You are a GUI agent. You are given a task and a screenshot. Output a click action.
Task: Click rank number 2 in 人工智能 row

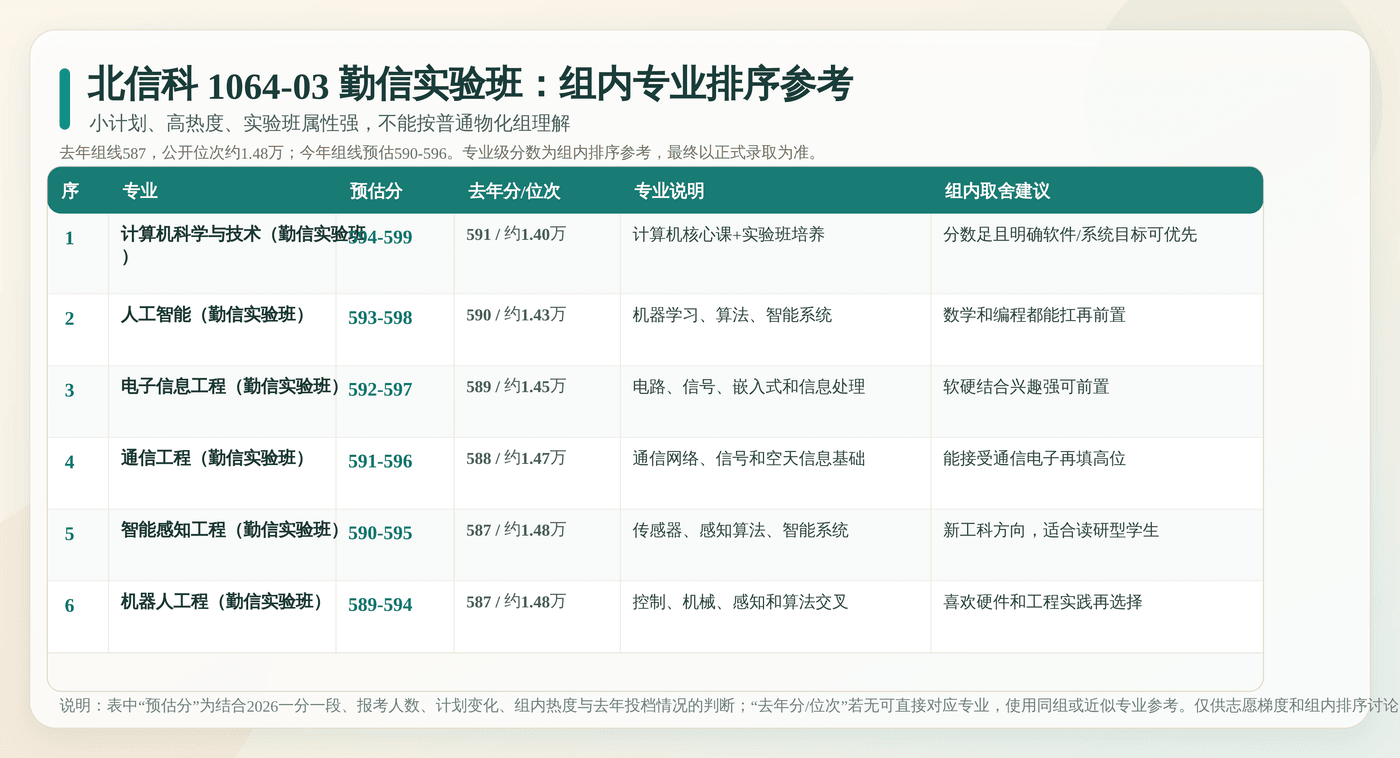point(69,319)
